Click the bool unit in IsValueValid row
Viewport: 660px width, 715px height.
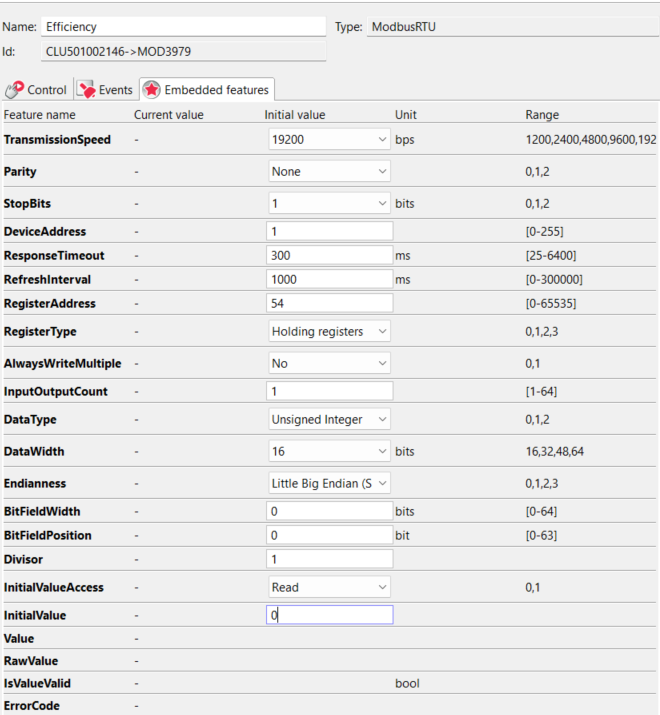pos(407,683)
